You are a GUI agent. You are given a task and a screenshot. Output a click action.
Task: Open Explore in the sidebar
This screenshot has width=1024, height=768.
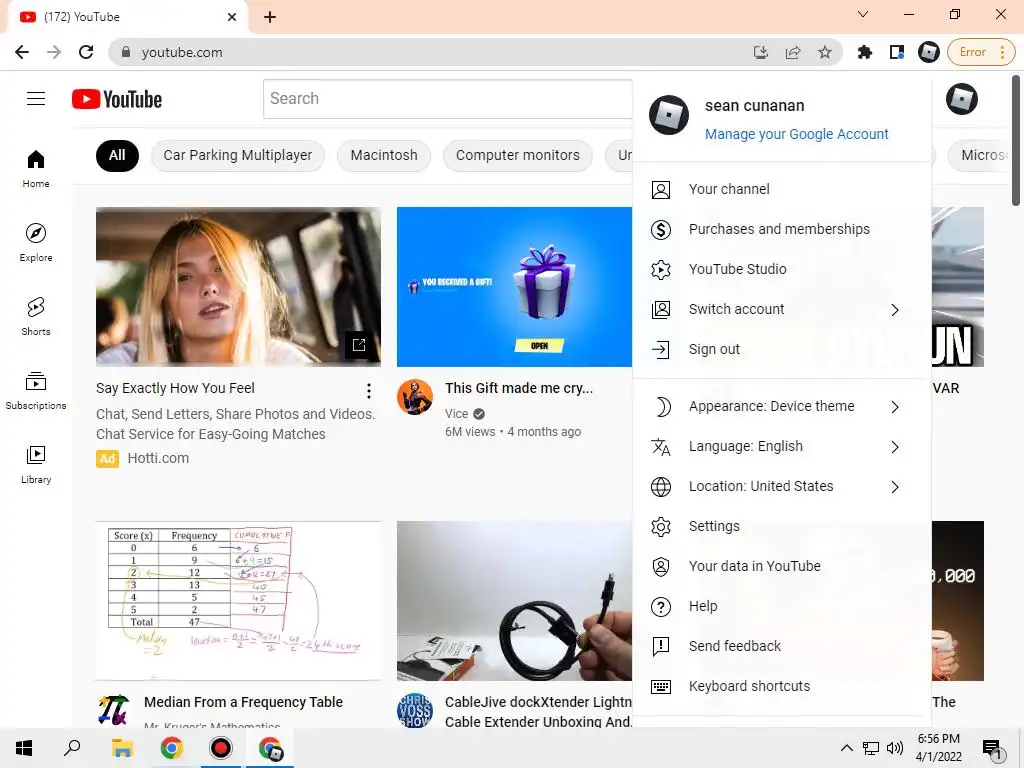[x=36, y=243]
